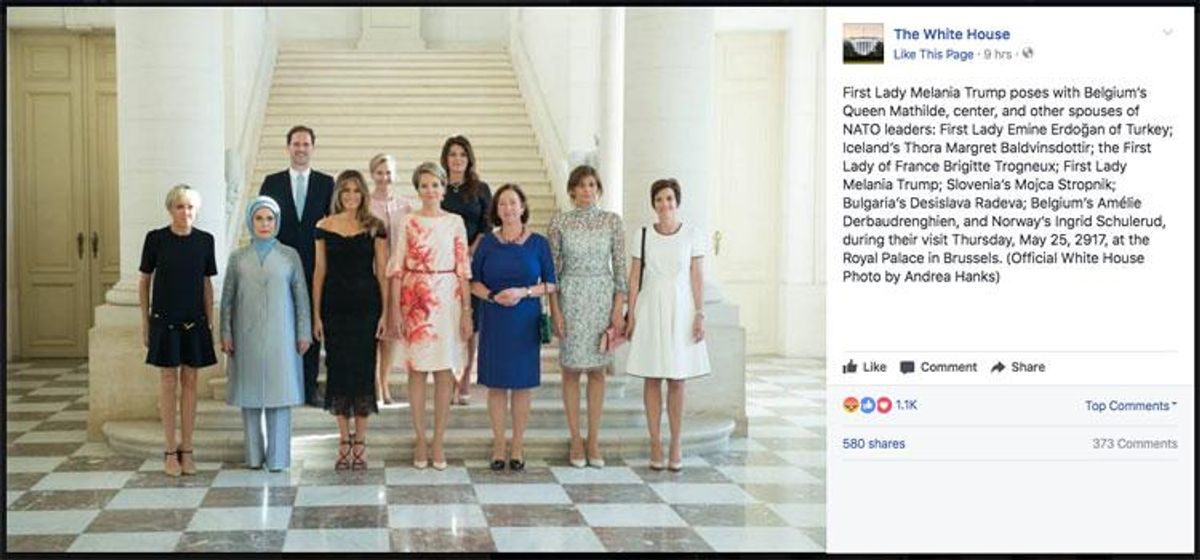This screenshot has height=560, width=1200.
Task: Click the thumbs-up Like icon
Action: coord(850,367)
